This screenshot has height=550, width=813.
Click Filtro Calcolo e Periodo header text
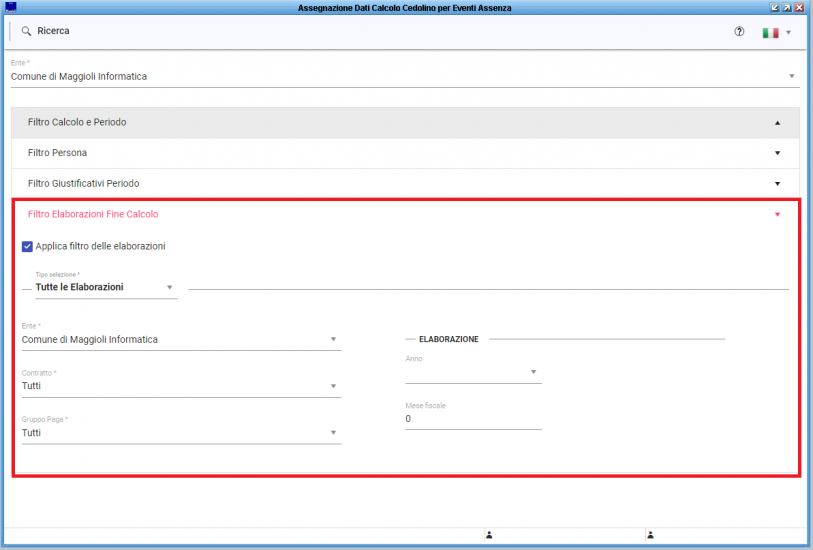[x=77, y=122]
